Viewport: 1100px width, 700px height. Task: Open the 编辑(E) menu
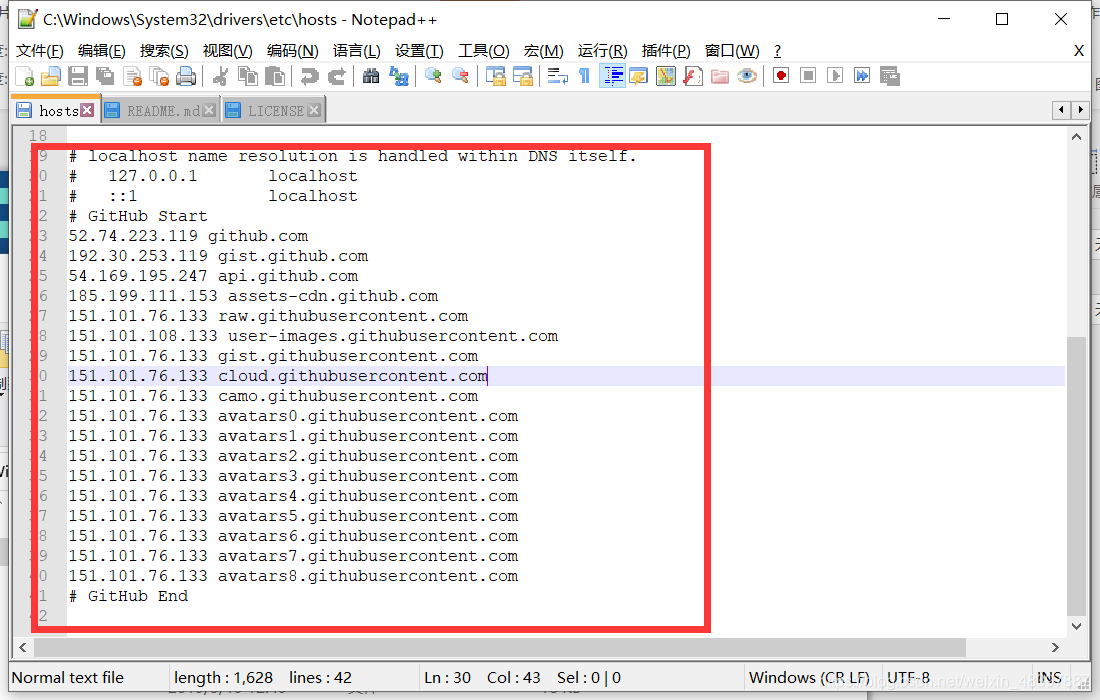pyautogui.click(x=101, y=51)
